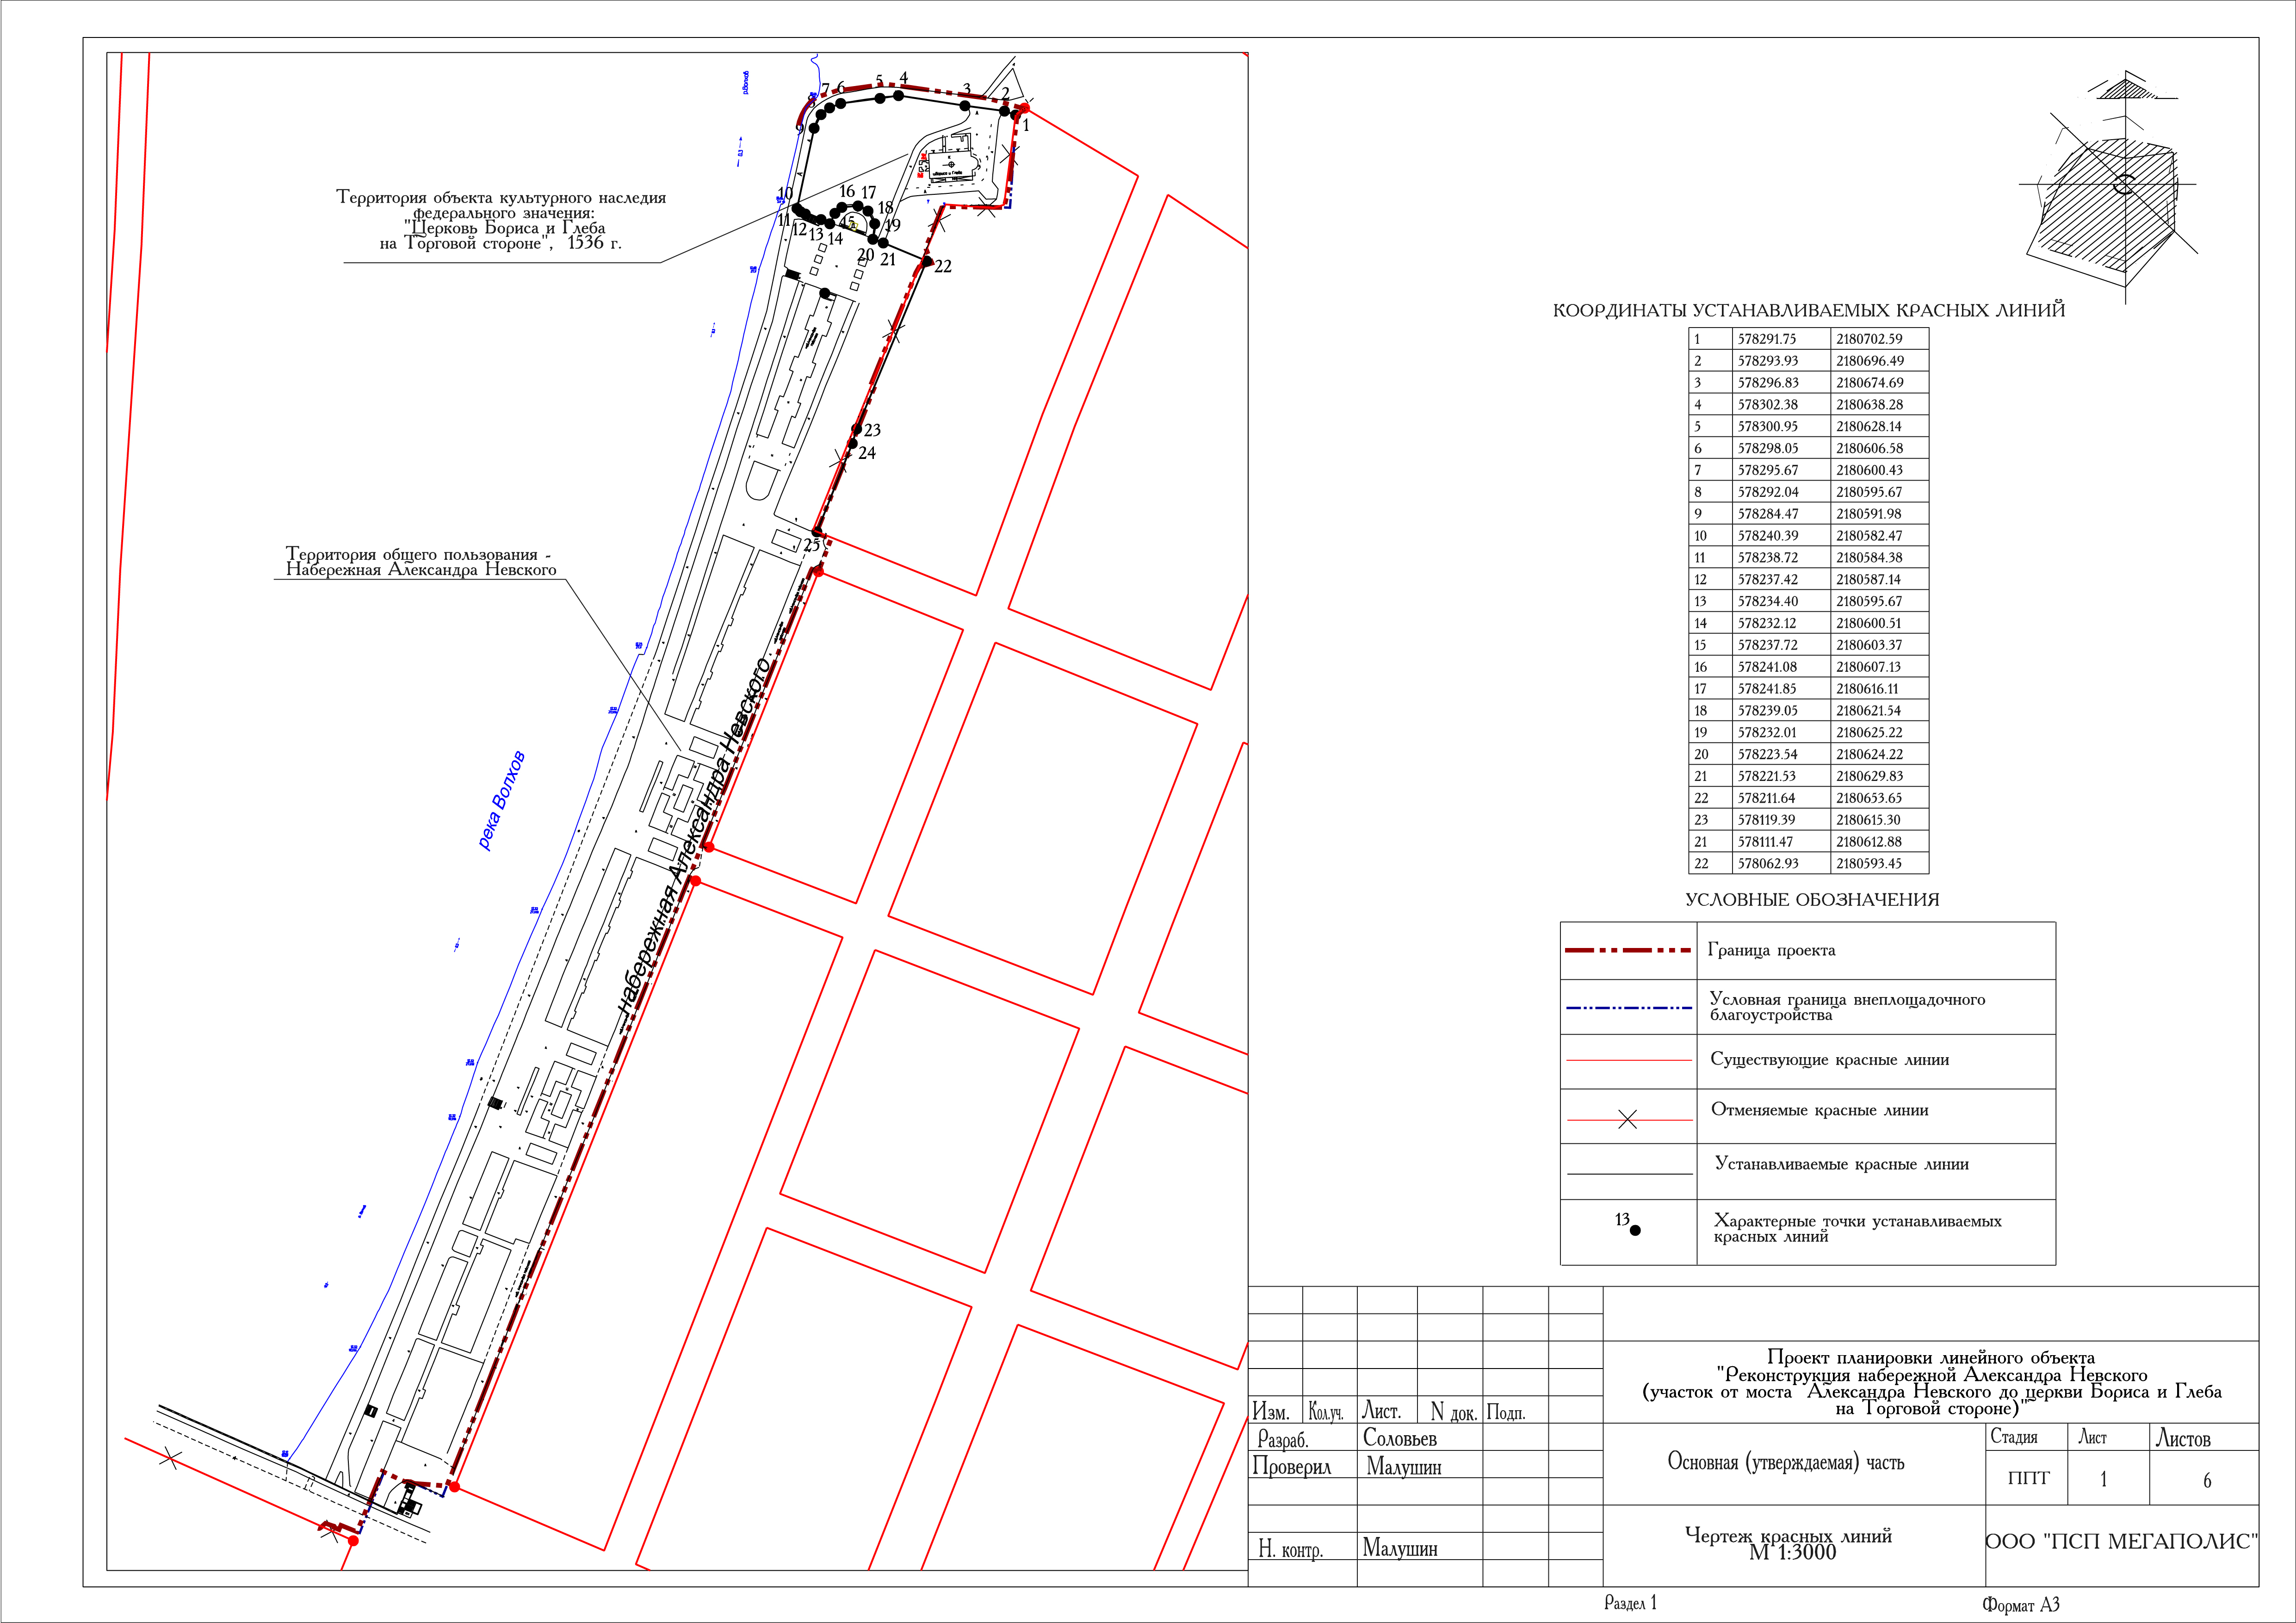Select the heading УСЛОВНЫЕ ОБОЗНАЧЕНИЯ
The image size is (2296, 1623).
(x=1812, y=899)
